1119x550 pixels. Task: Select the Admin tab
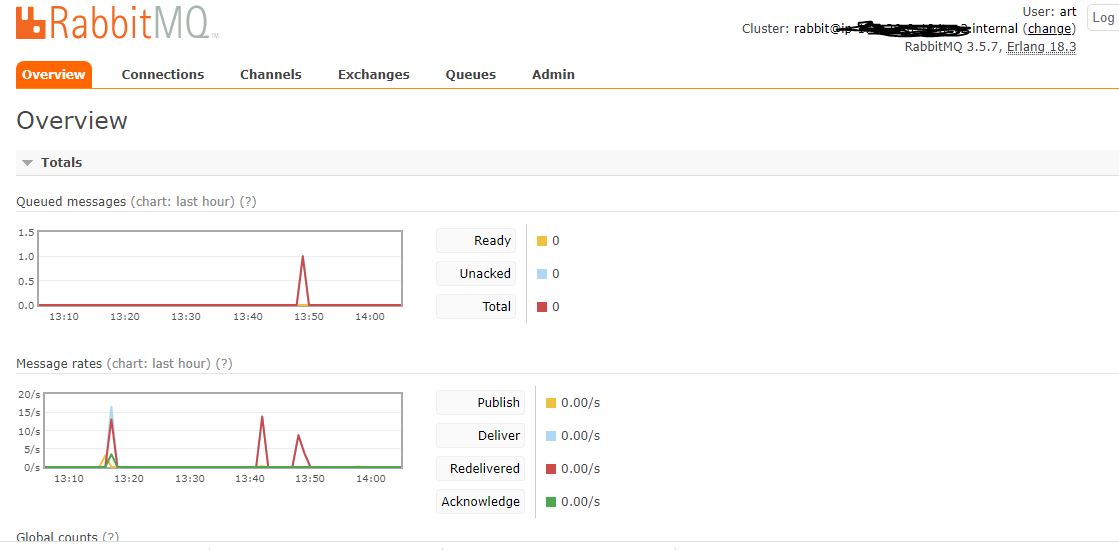coord(553,75)
